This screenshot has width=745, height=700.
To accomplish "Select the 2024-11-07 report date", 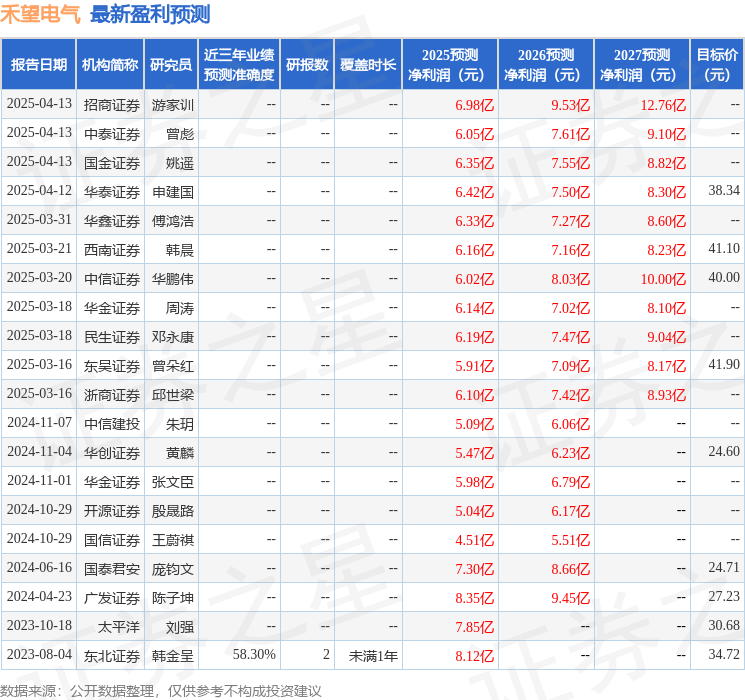I will coord(39,422).
